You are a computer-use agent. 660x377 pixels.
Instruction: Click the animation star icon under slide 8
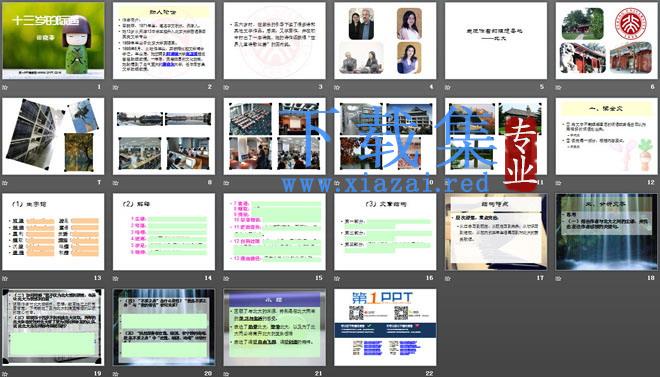click(116, 183)
